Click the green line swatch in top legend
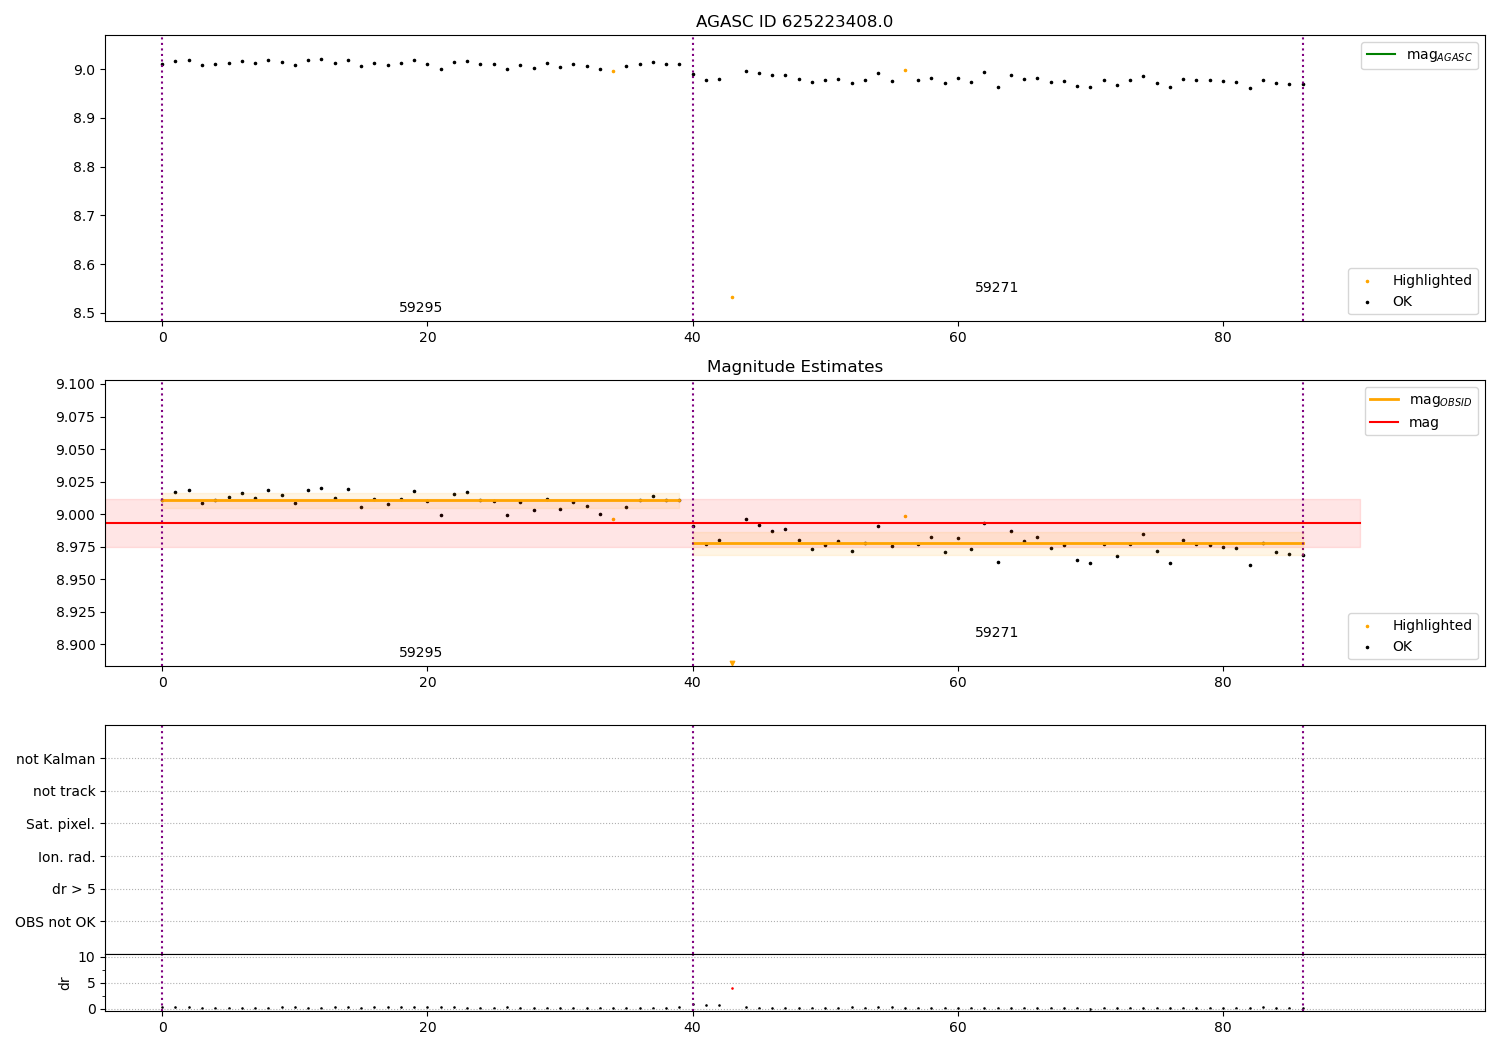1500x1050 pixels. [1382, 55]
